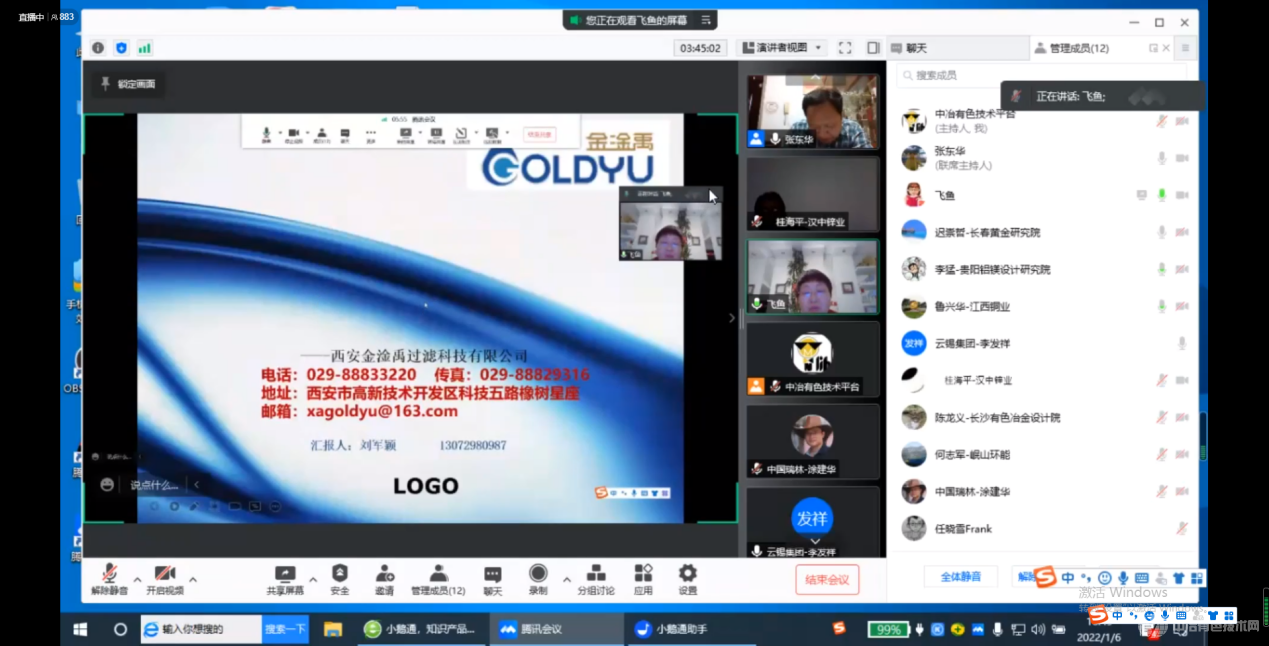This screenshot has width=1269, height=646.
Task: Click the 搜索一下 button in the taskbar
Action: [285, 629]
